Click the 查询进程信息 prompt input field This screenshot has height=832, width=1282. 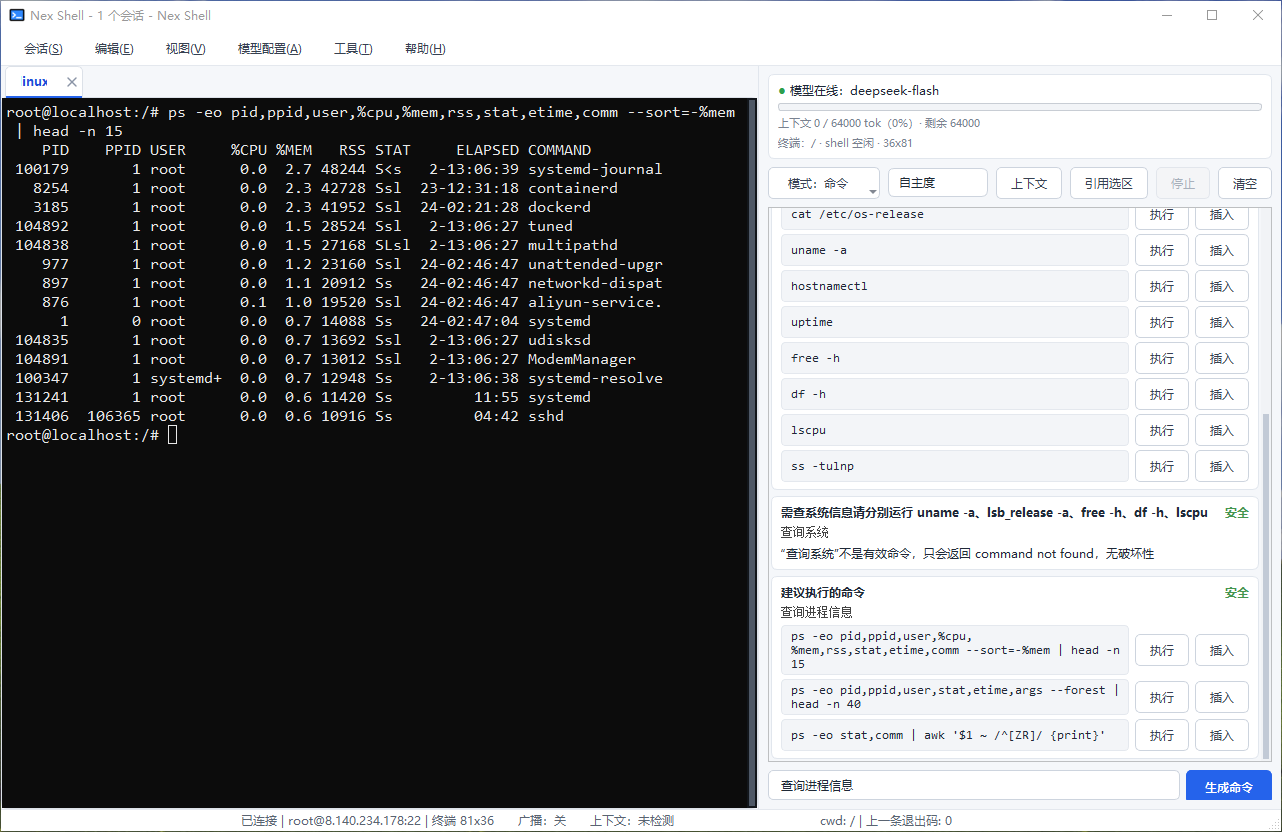coord(973,786)
